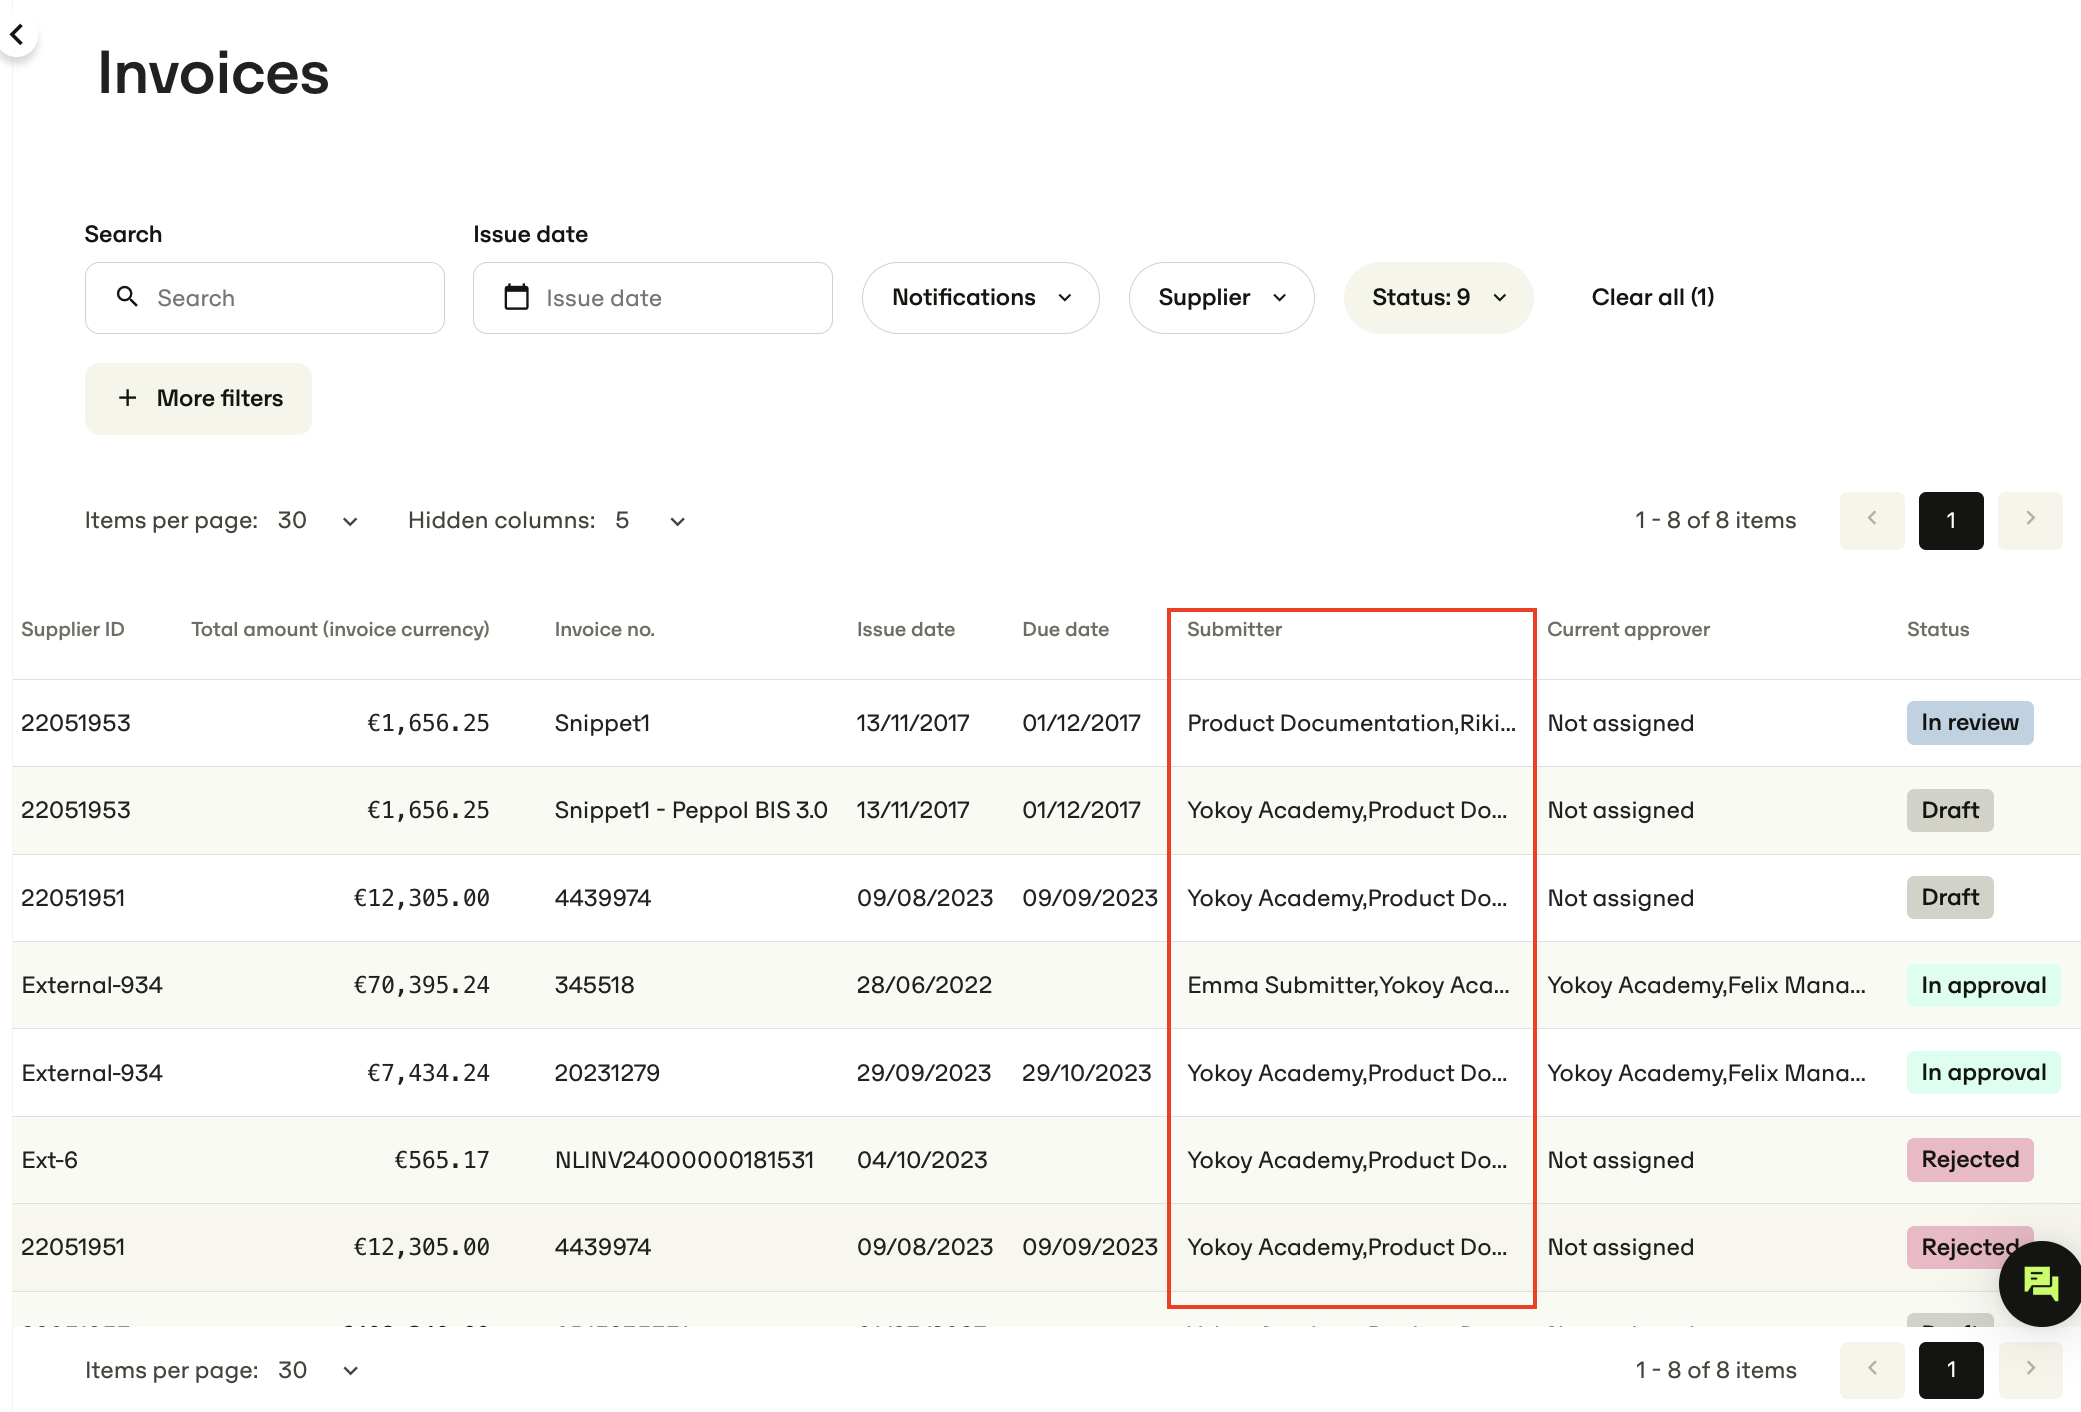Go to previous page at bottom pagination
2081x1412 pixels.
(1871, 1369)
